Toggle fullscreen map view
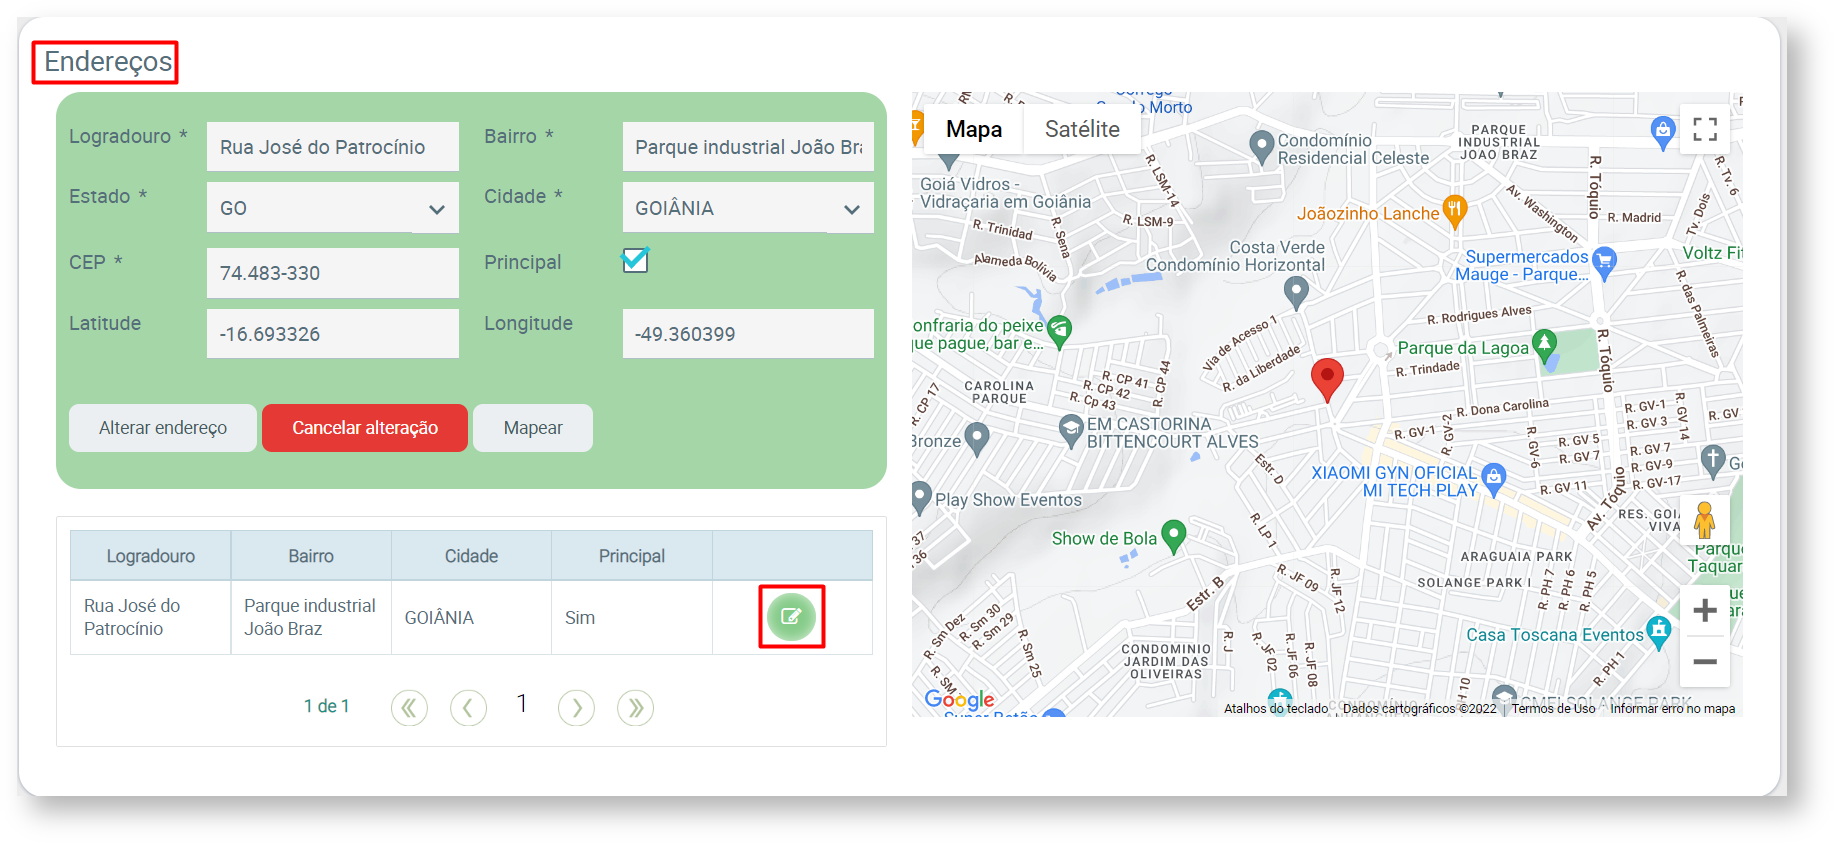 (1705, 129)
